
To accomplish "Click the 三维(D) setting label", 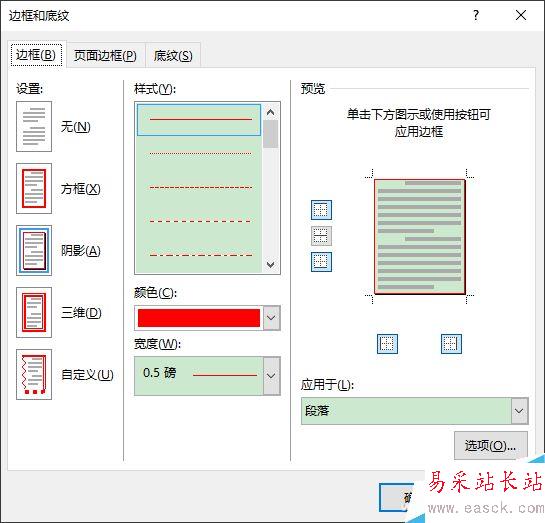I will point(81,313).
